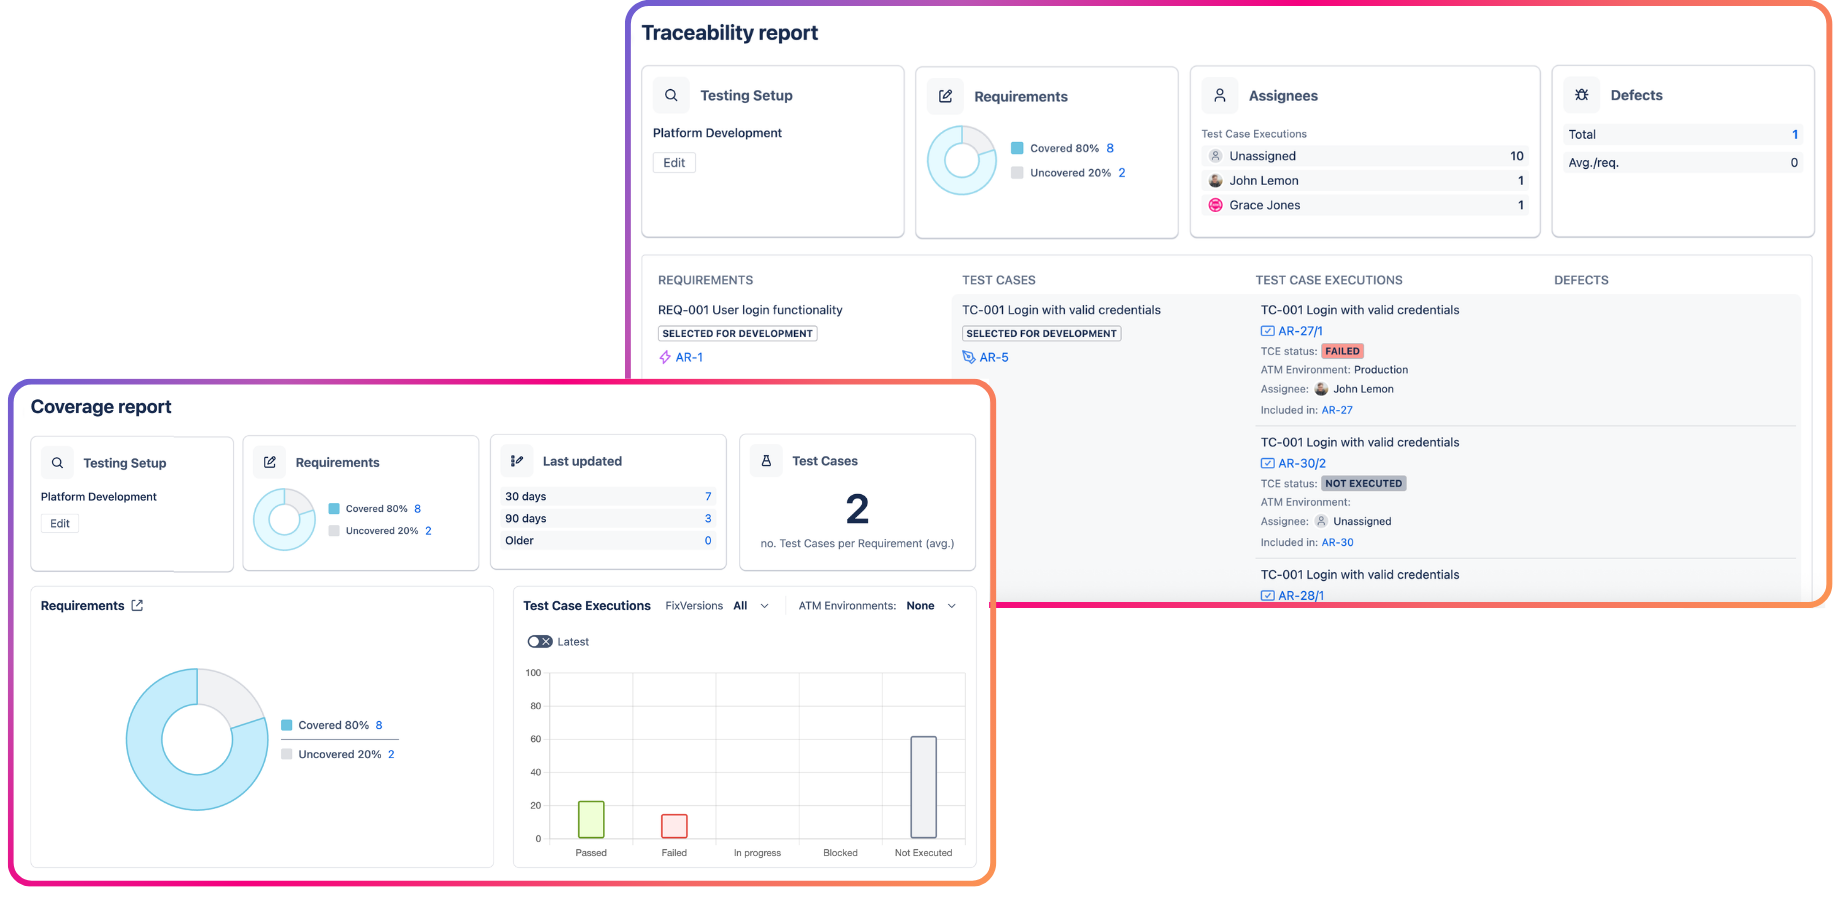Follow the AR-27 link beside Included in
Image resolution: width=1840 pixels, height=900 pixels.
coord(1337,410)
